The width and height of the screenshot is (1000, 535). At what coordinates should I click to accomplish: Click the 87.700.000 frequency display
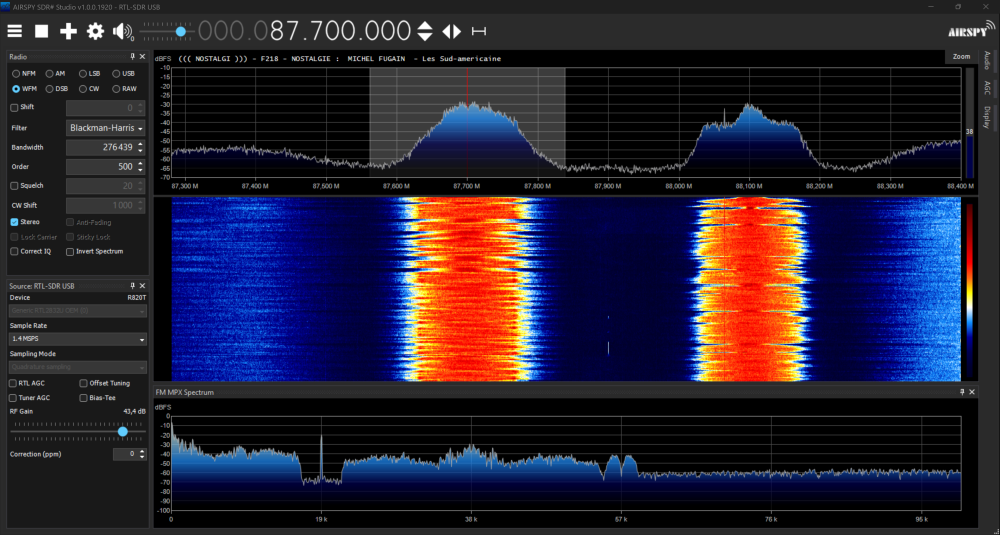[x=305, y=31]
